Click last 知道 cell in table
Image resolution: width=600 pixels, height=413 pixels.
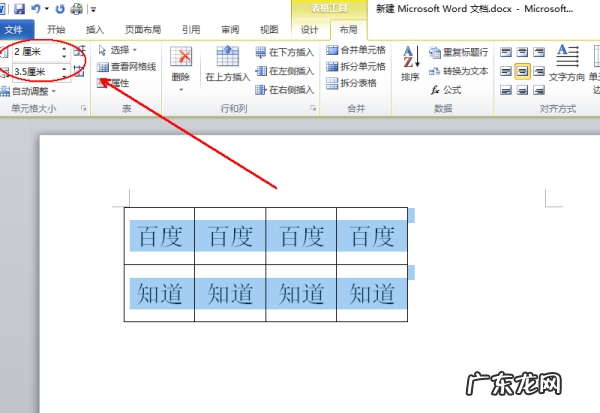[x=372, y=293]
